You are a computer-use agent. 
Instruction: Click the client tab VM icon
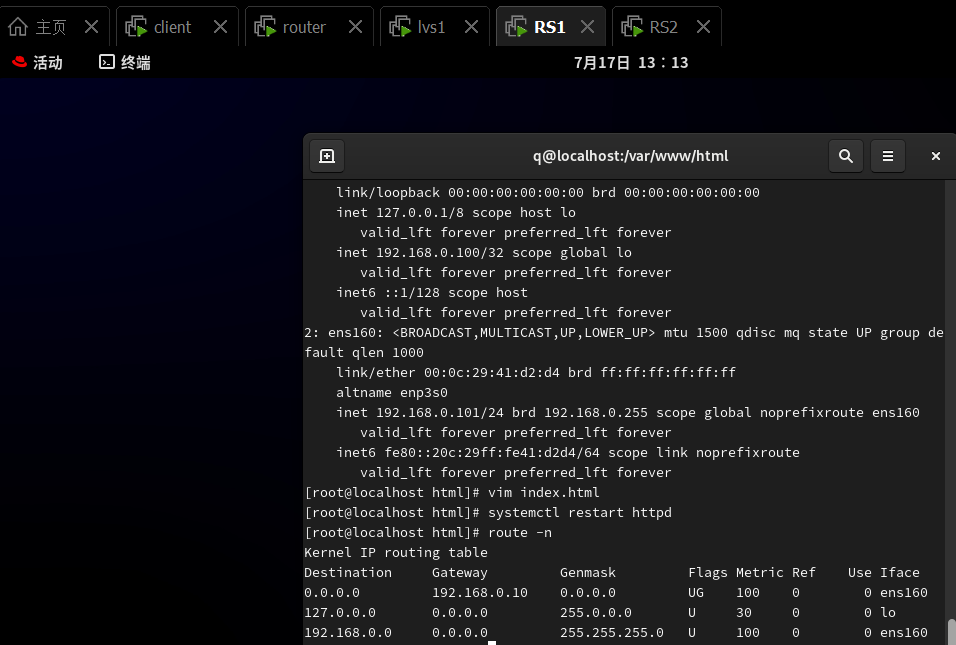point(136,27)
